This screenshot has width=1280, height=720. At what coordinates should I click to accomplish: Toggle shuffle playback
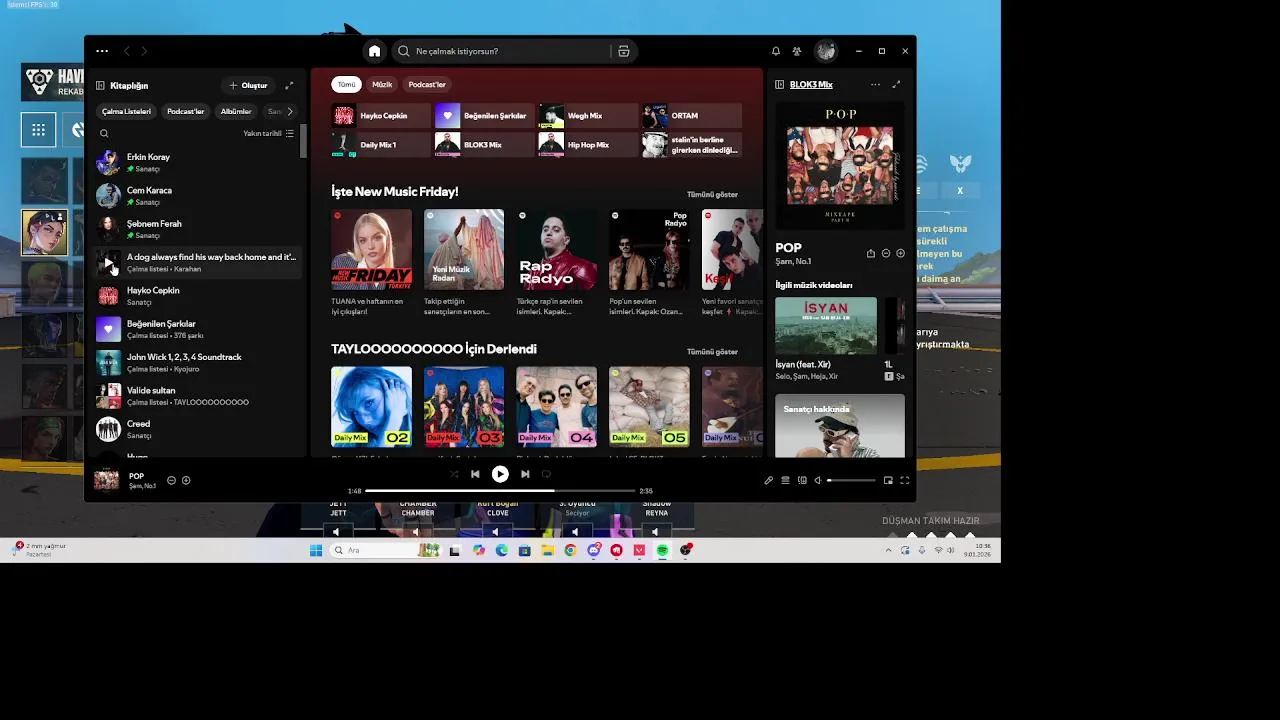[454, 474]
